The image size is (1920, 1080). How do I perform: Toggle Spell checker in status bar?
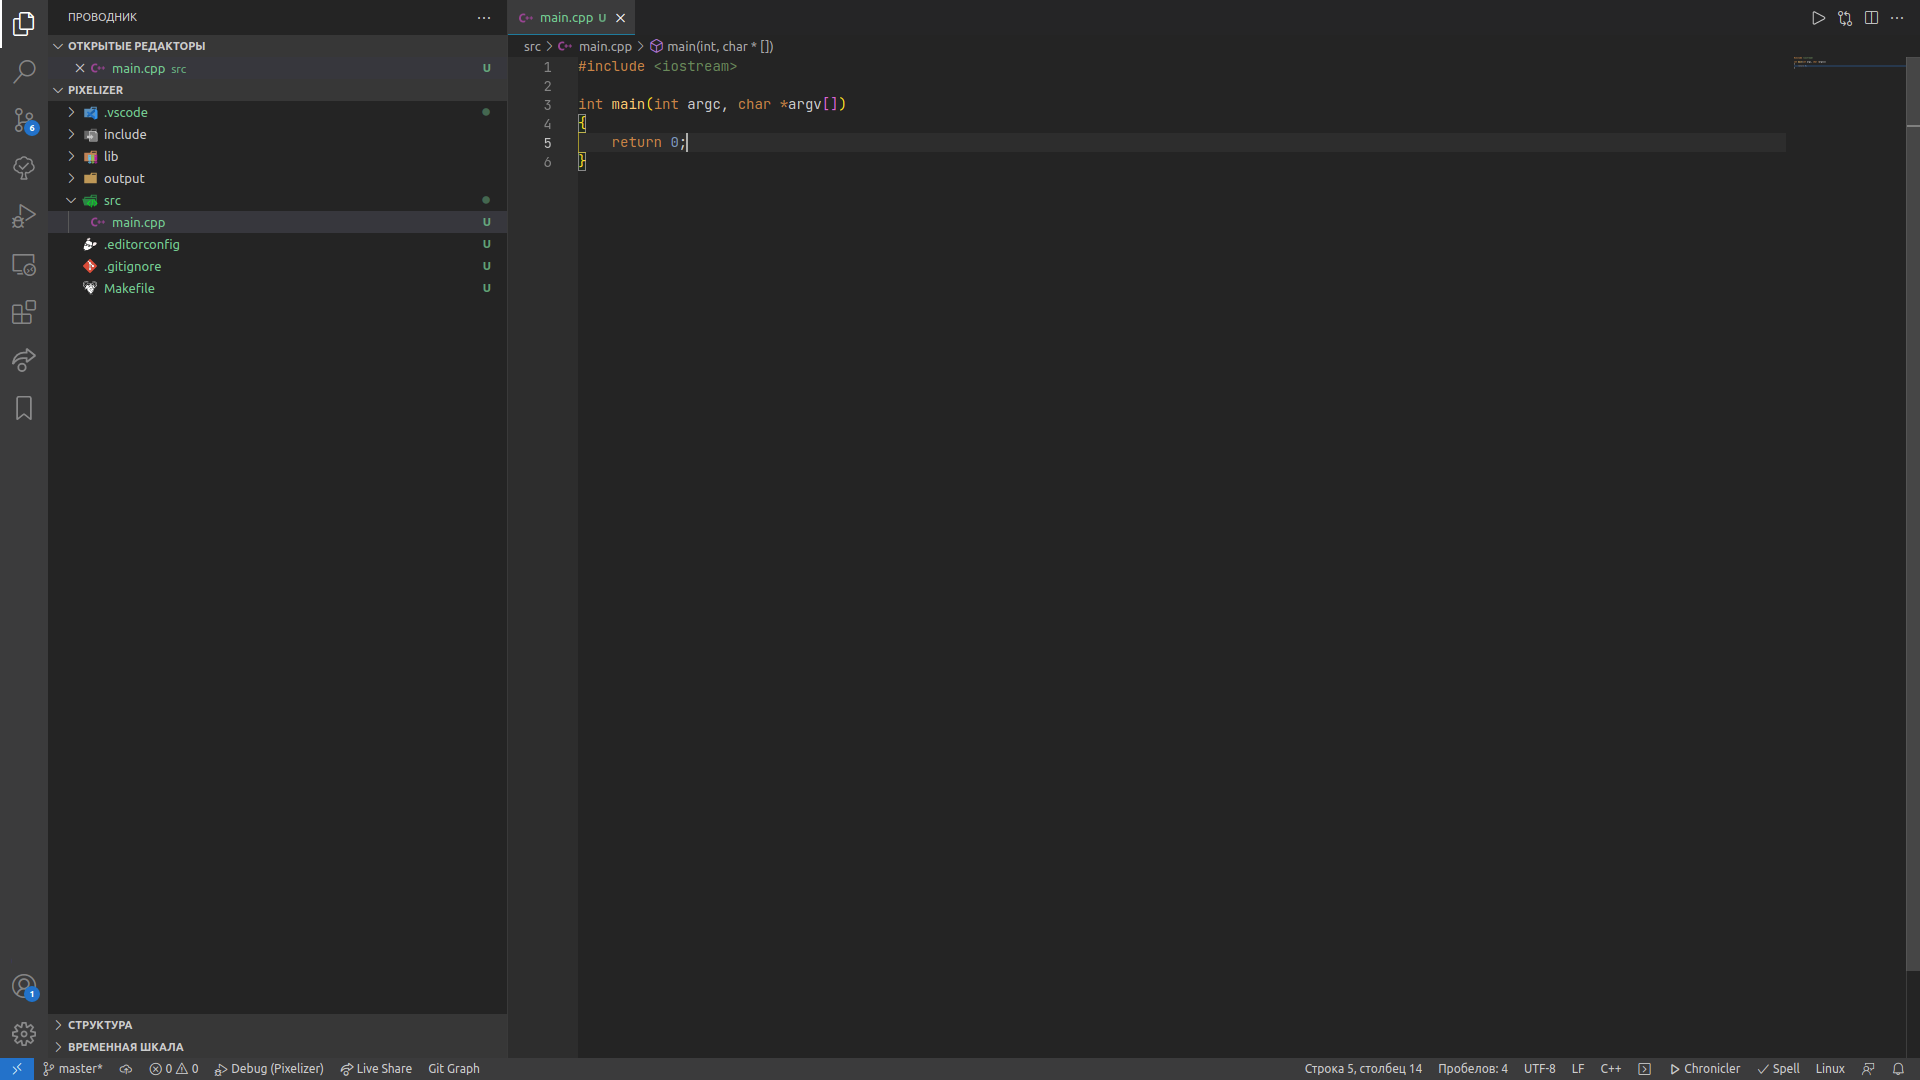click(1779, 1069)
